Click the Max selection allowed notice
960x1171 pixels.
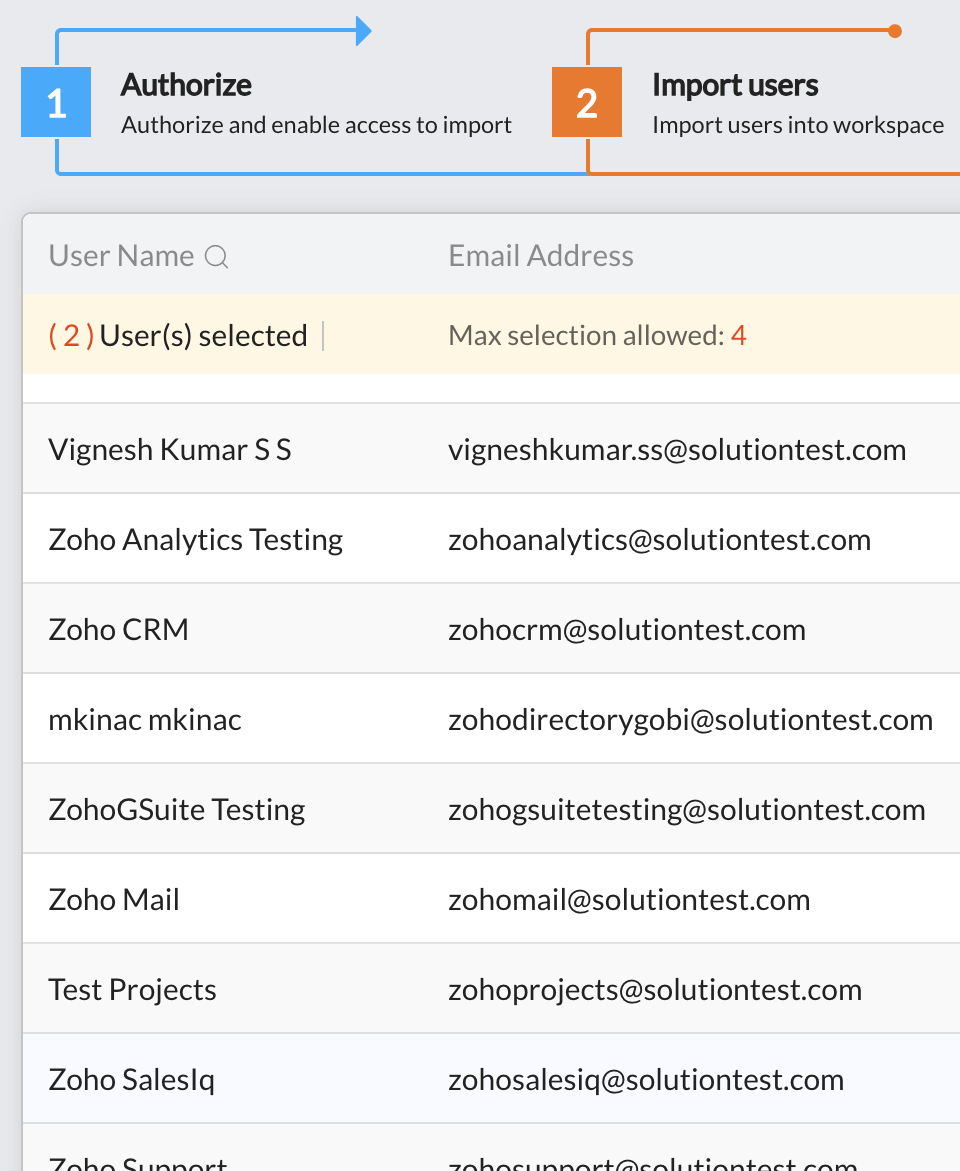pyautogui.click(x=597, y=336)
